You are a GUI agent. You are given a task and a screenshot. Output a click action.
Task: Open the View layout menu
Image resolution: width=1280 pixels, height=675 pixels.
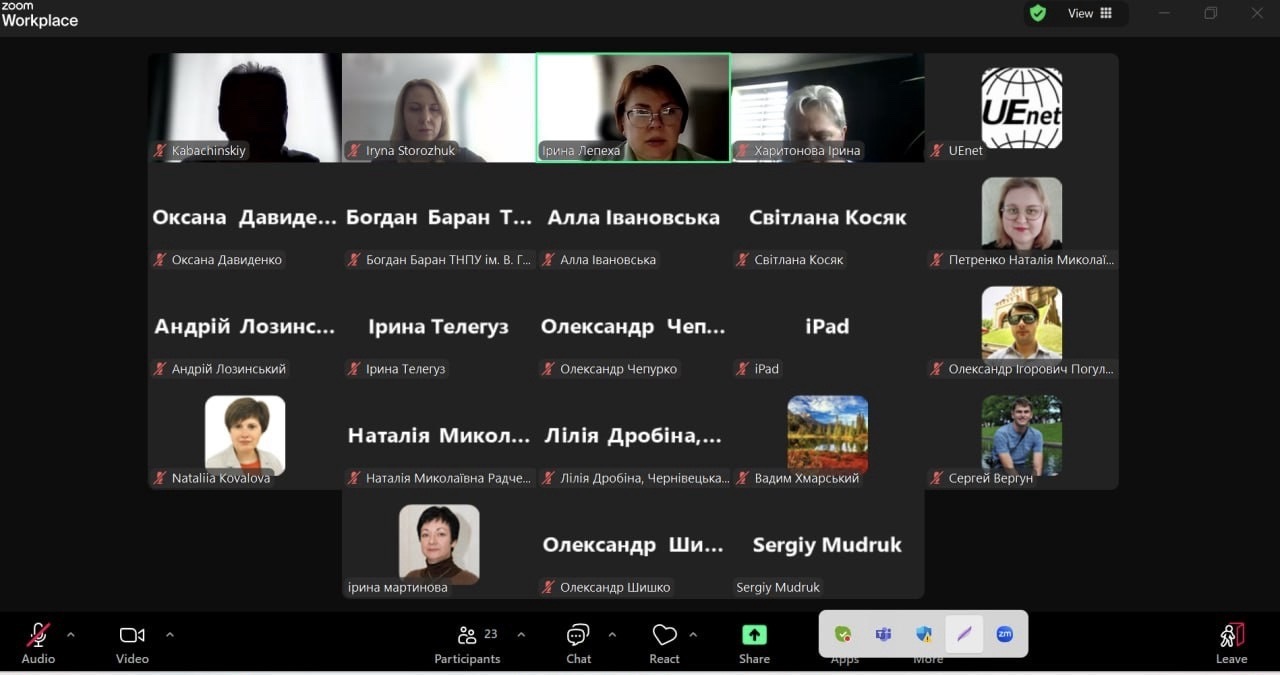pyautogui.click(x=1089, y=13)
